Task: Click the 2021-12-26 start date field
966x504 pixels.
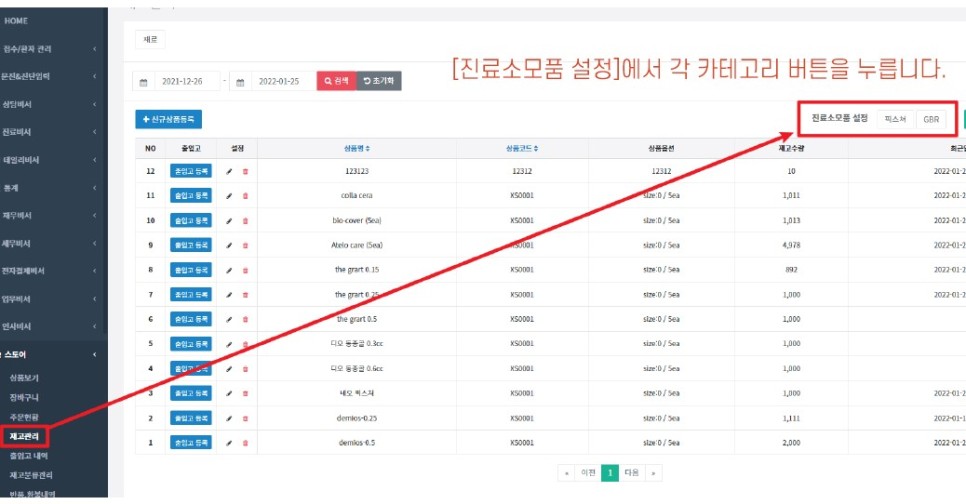Action: coord(187,82)
